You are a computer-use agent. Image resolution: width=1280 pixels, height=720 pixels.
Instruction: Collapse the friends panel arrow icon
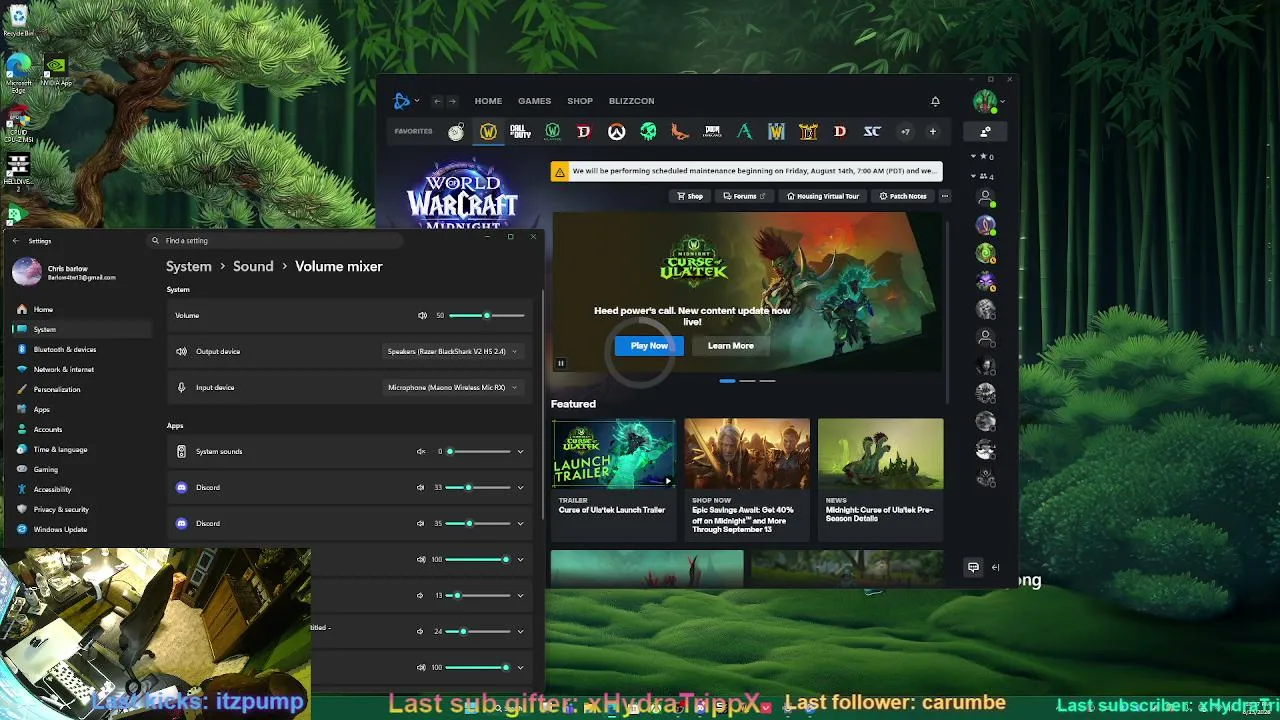[995, 567]
